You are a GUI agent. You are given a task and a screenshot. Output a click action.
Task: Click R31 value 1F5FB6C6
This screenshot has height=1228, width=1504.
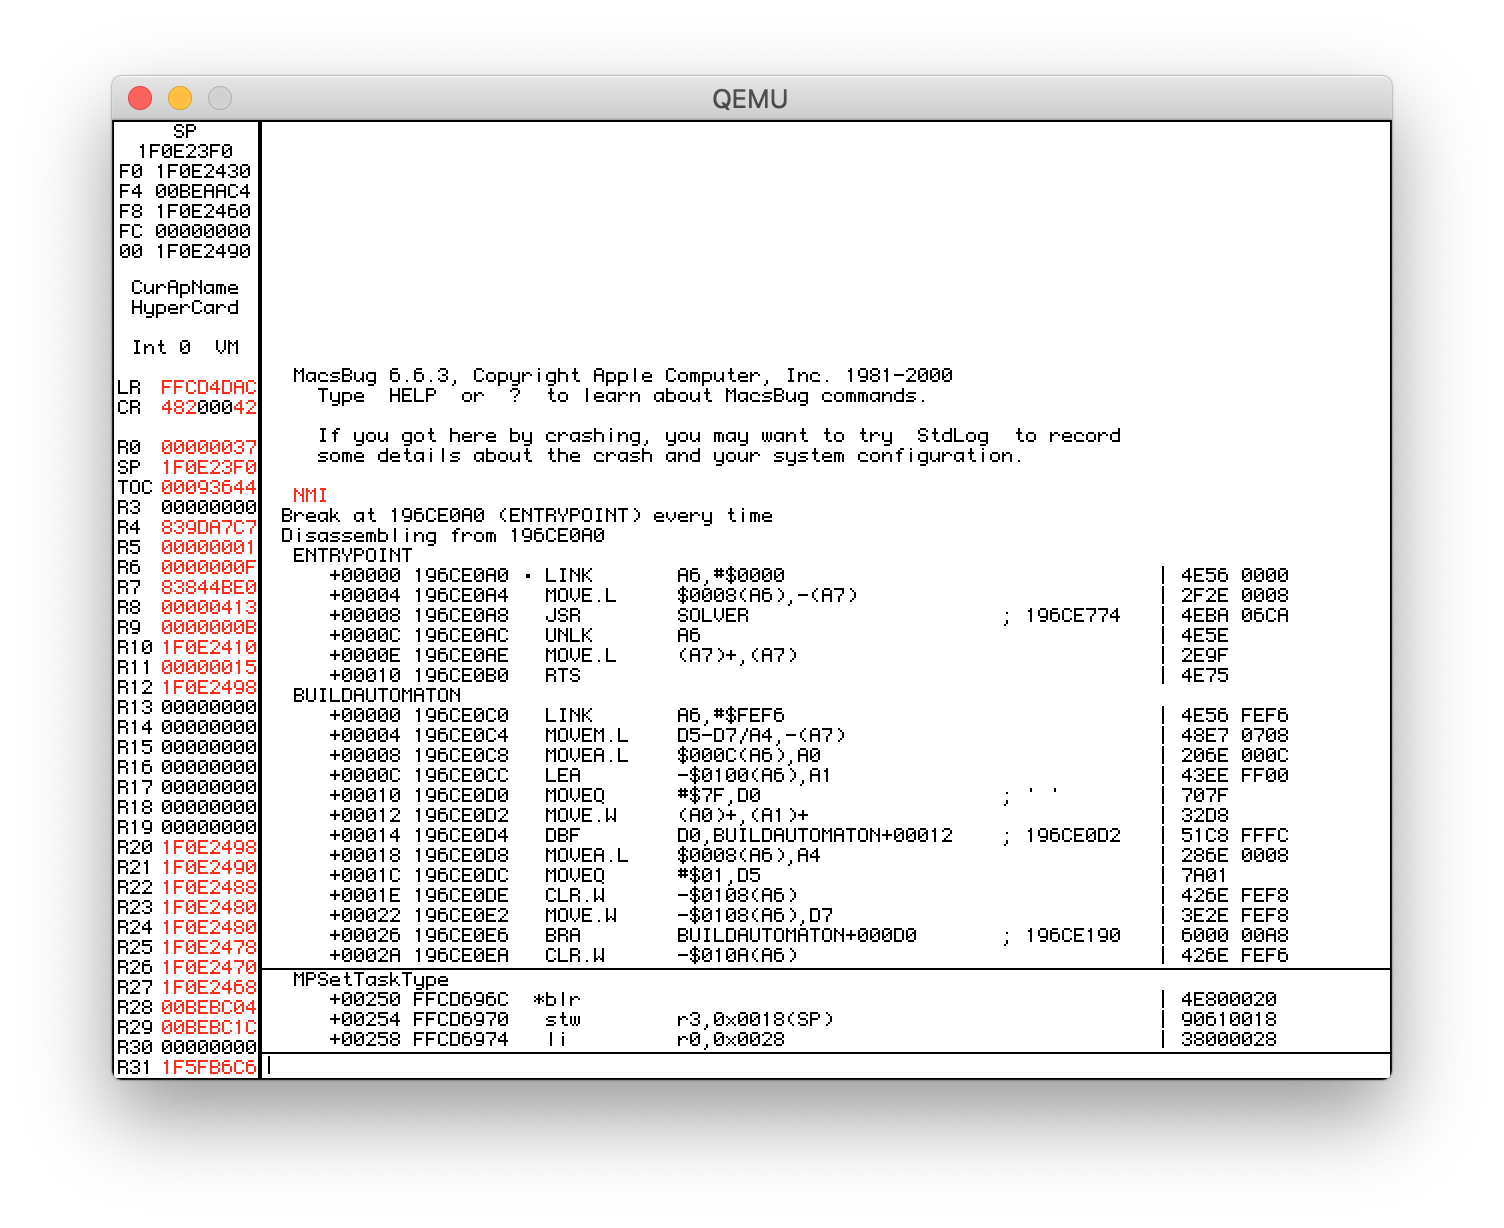click(x=208, y=1067)
